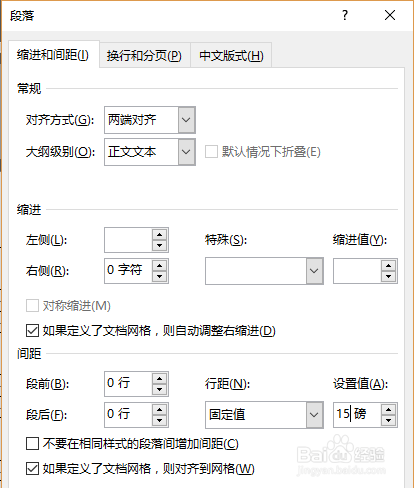Image resolution: width=414 pixels, height=488 pixels.
Task: Click the help question mark icon
Action: coord(345,15)
